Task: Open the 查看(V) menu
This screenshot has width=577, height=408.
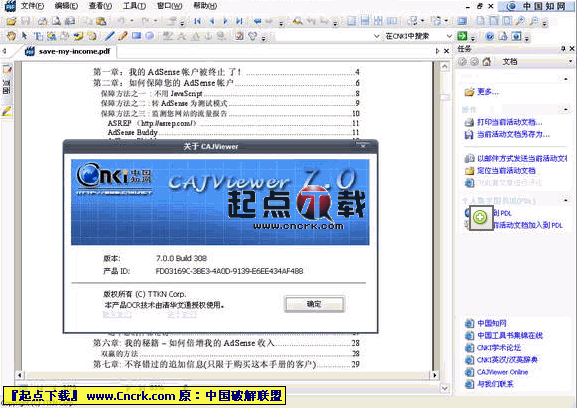Action: pyautogui.click(x=100, y=6)
